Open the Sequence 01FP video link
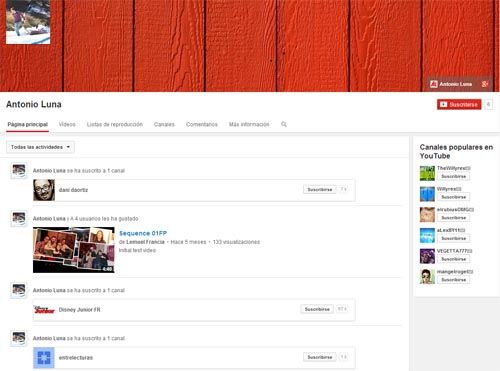 click(143, 233)
